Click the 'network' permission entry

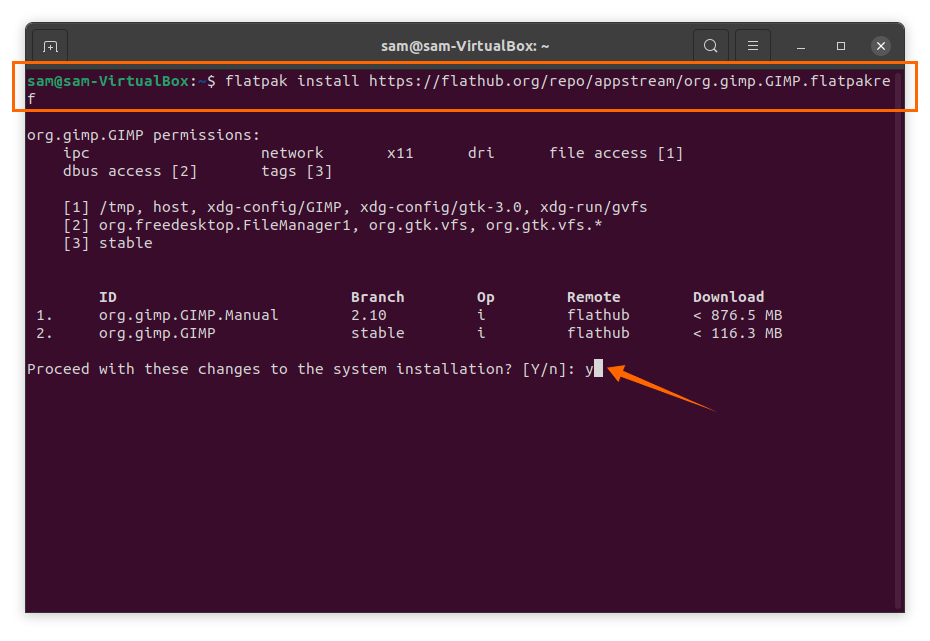(x=292, y=153)
